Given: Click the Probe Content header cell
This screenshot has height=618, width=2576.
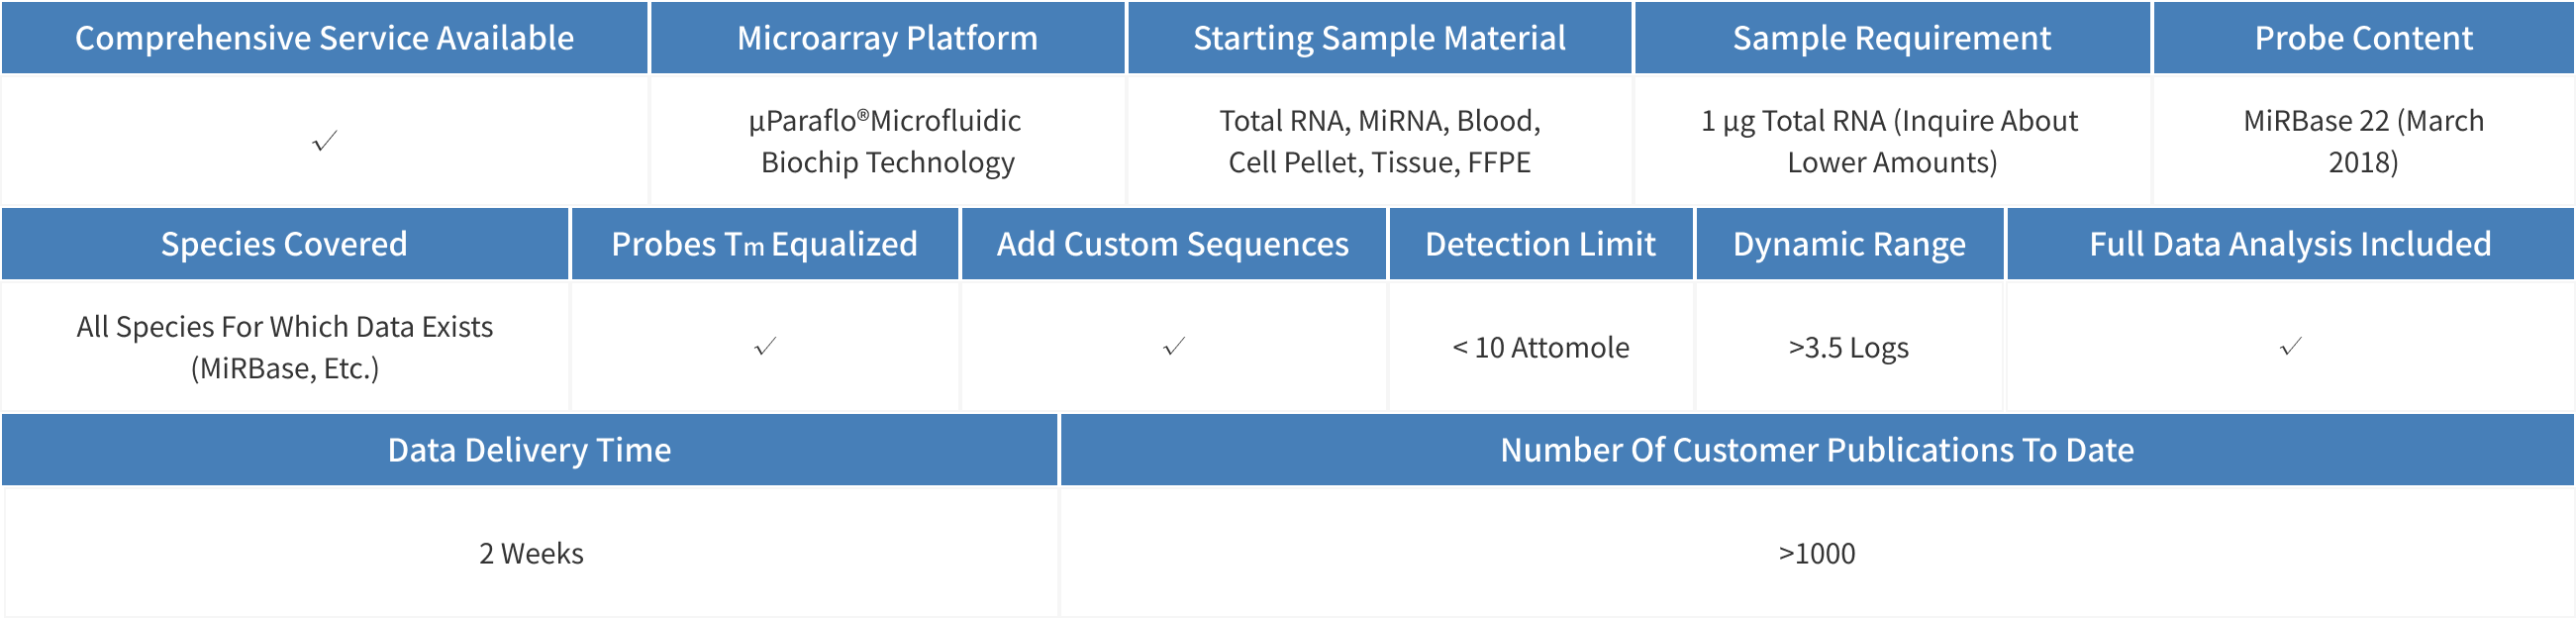Looking at the screenshot, I should pyautogui.click(x=2363, y=38).
